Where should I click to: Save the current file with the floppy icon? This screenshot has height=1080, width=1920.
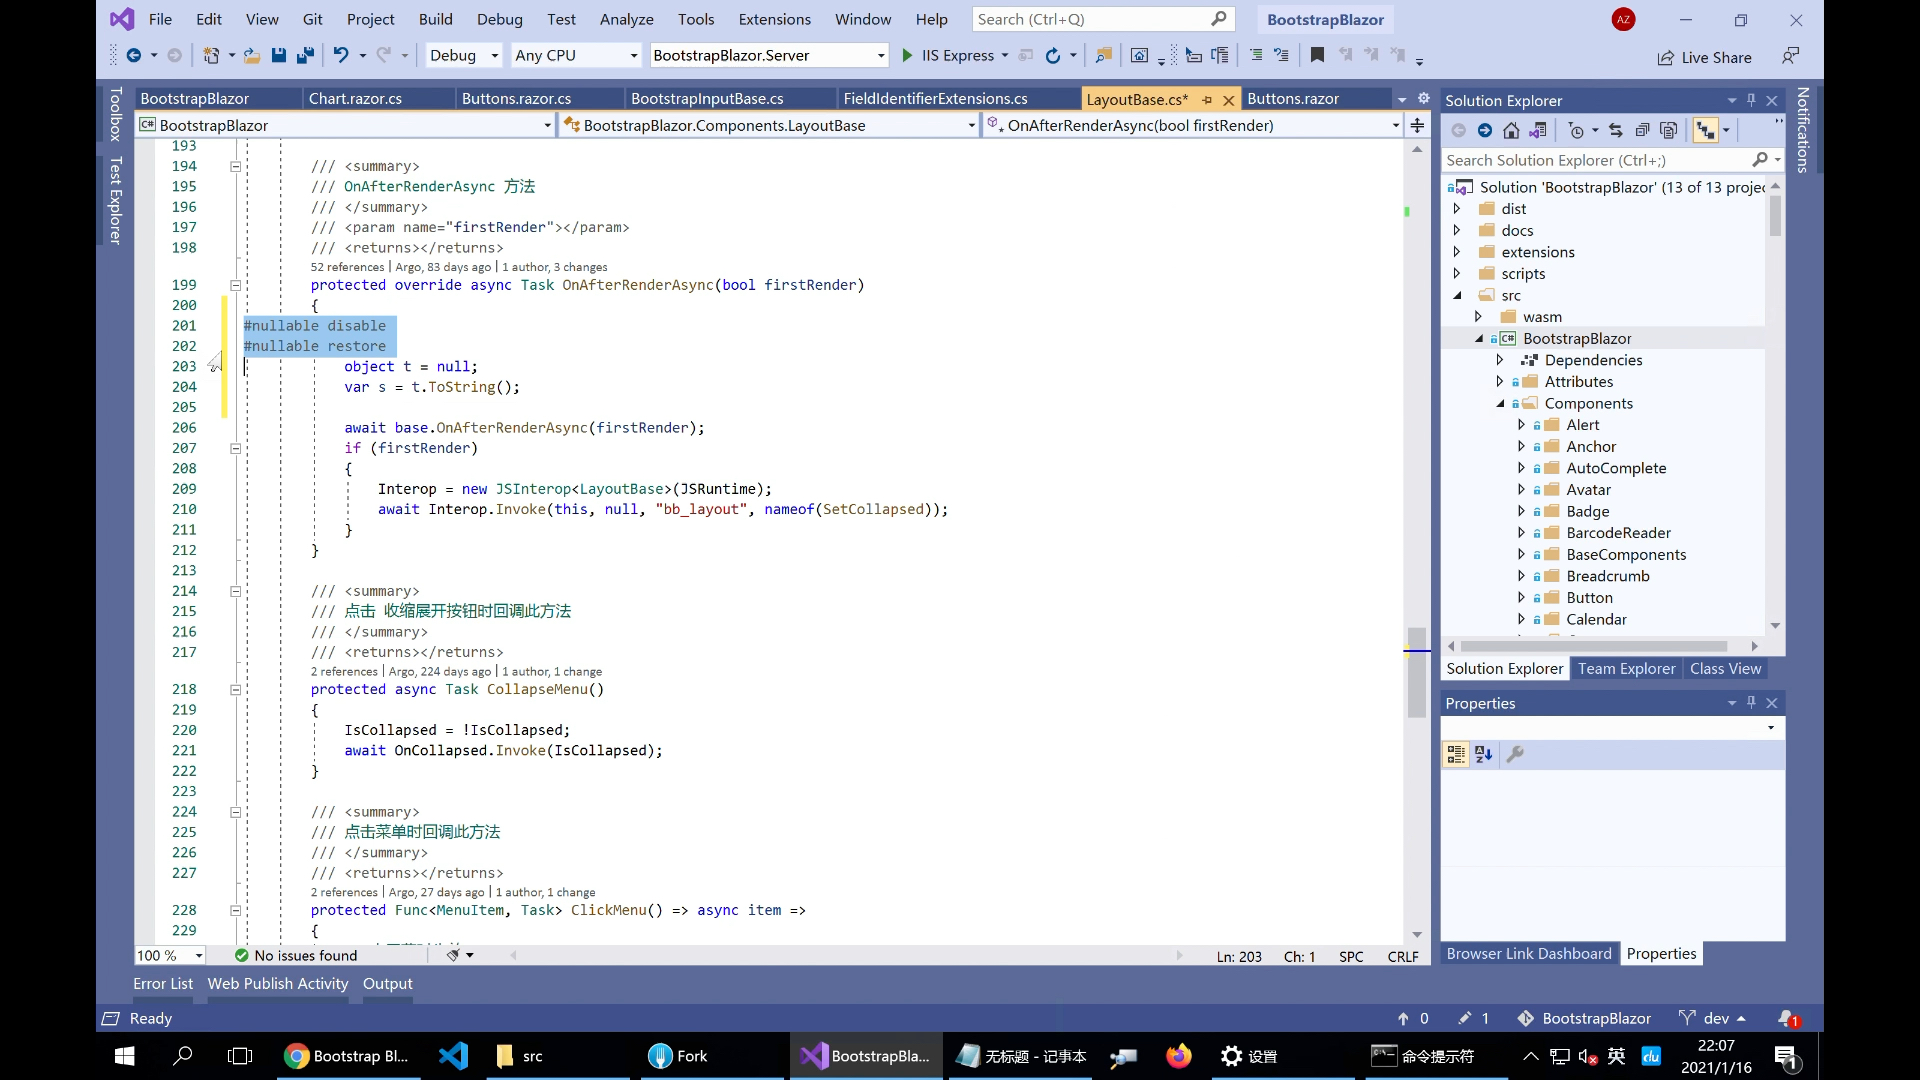coord(279,56)
